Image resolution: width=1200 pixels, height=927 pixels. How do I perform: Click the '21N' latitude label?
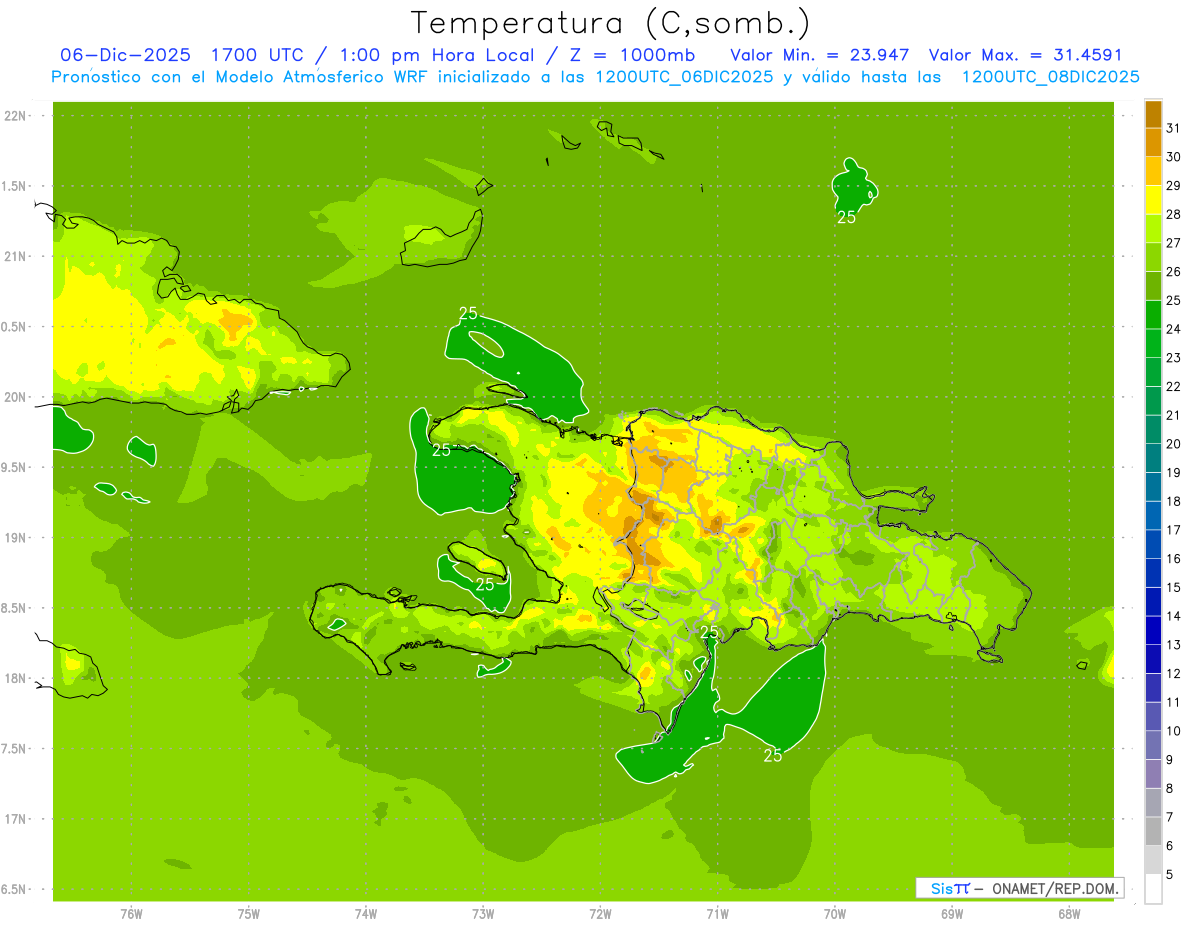pyautogui.click(x=17, y=257)
